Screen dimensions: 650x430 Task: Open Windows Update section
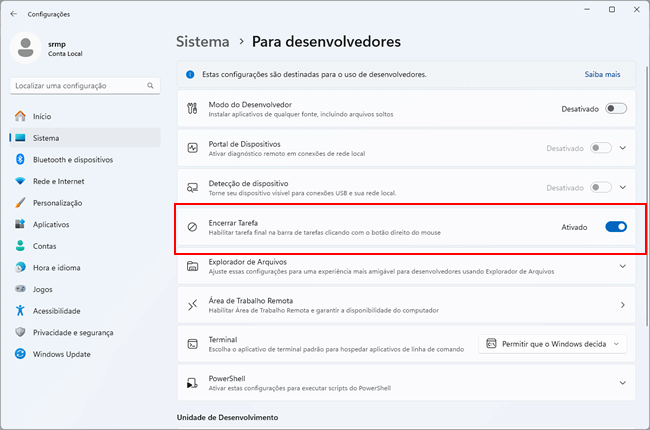(85, 354)
